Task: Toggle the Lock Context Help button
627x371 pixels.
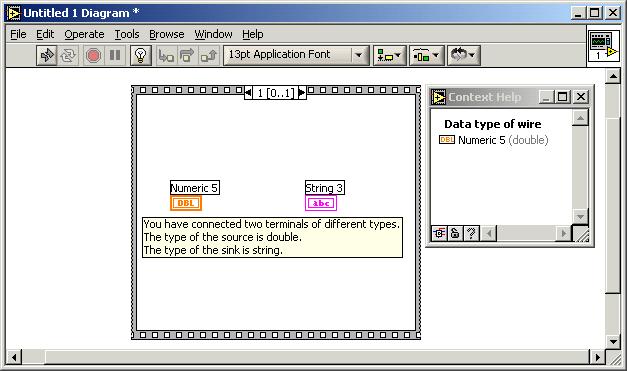Action: pyautogui.click(x=455, y=233)
